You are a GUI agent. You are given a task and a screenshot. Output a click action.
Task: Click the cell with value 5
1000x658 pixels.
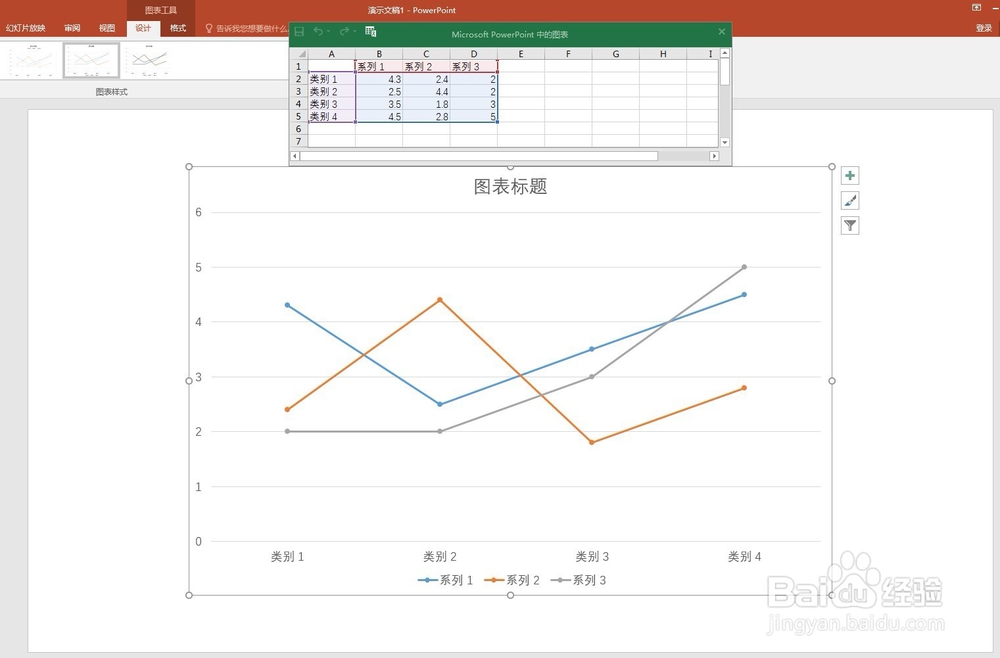pos(474,117)
